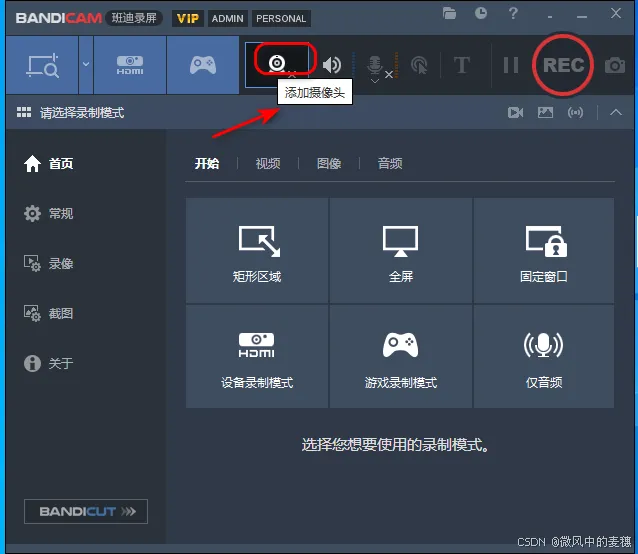Click the grid icon beside 请选择录制模式
The image size is (638, 554).
coord(24,112)
